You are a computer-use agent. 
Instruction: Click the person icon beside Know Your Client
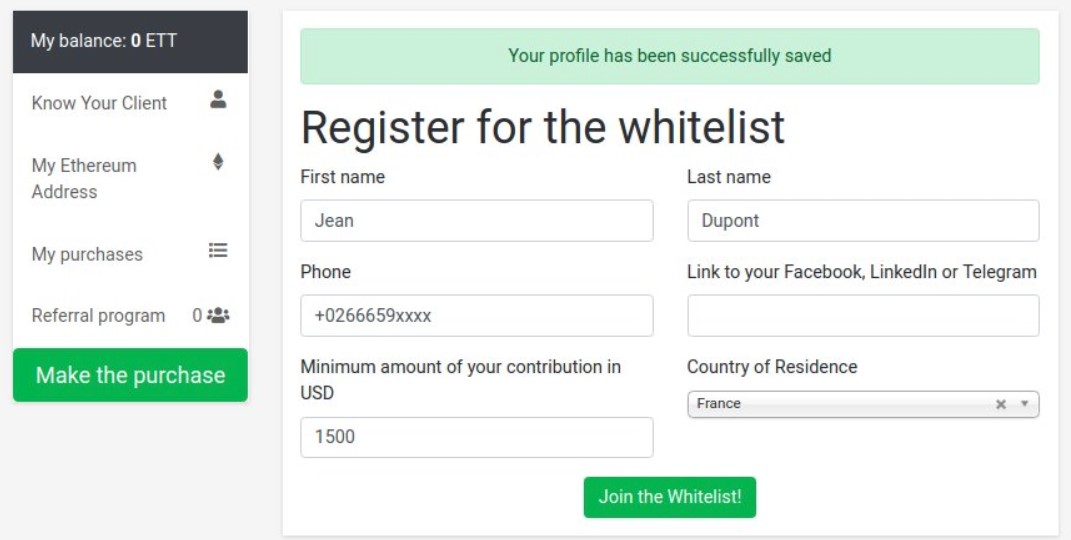(218, 100)
